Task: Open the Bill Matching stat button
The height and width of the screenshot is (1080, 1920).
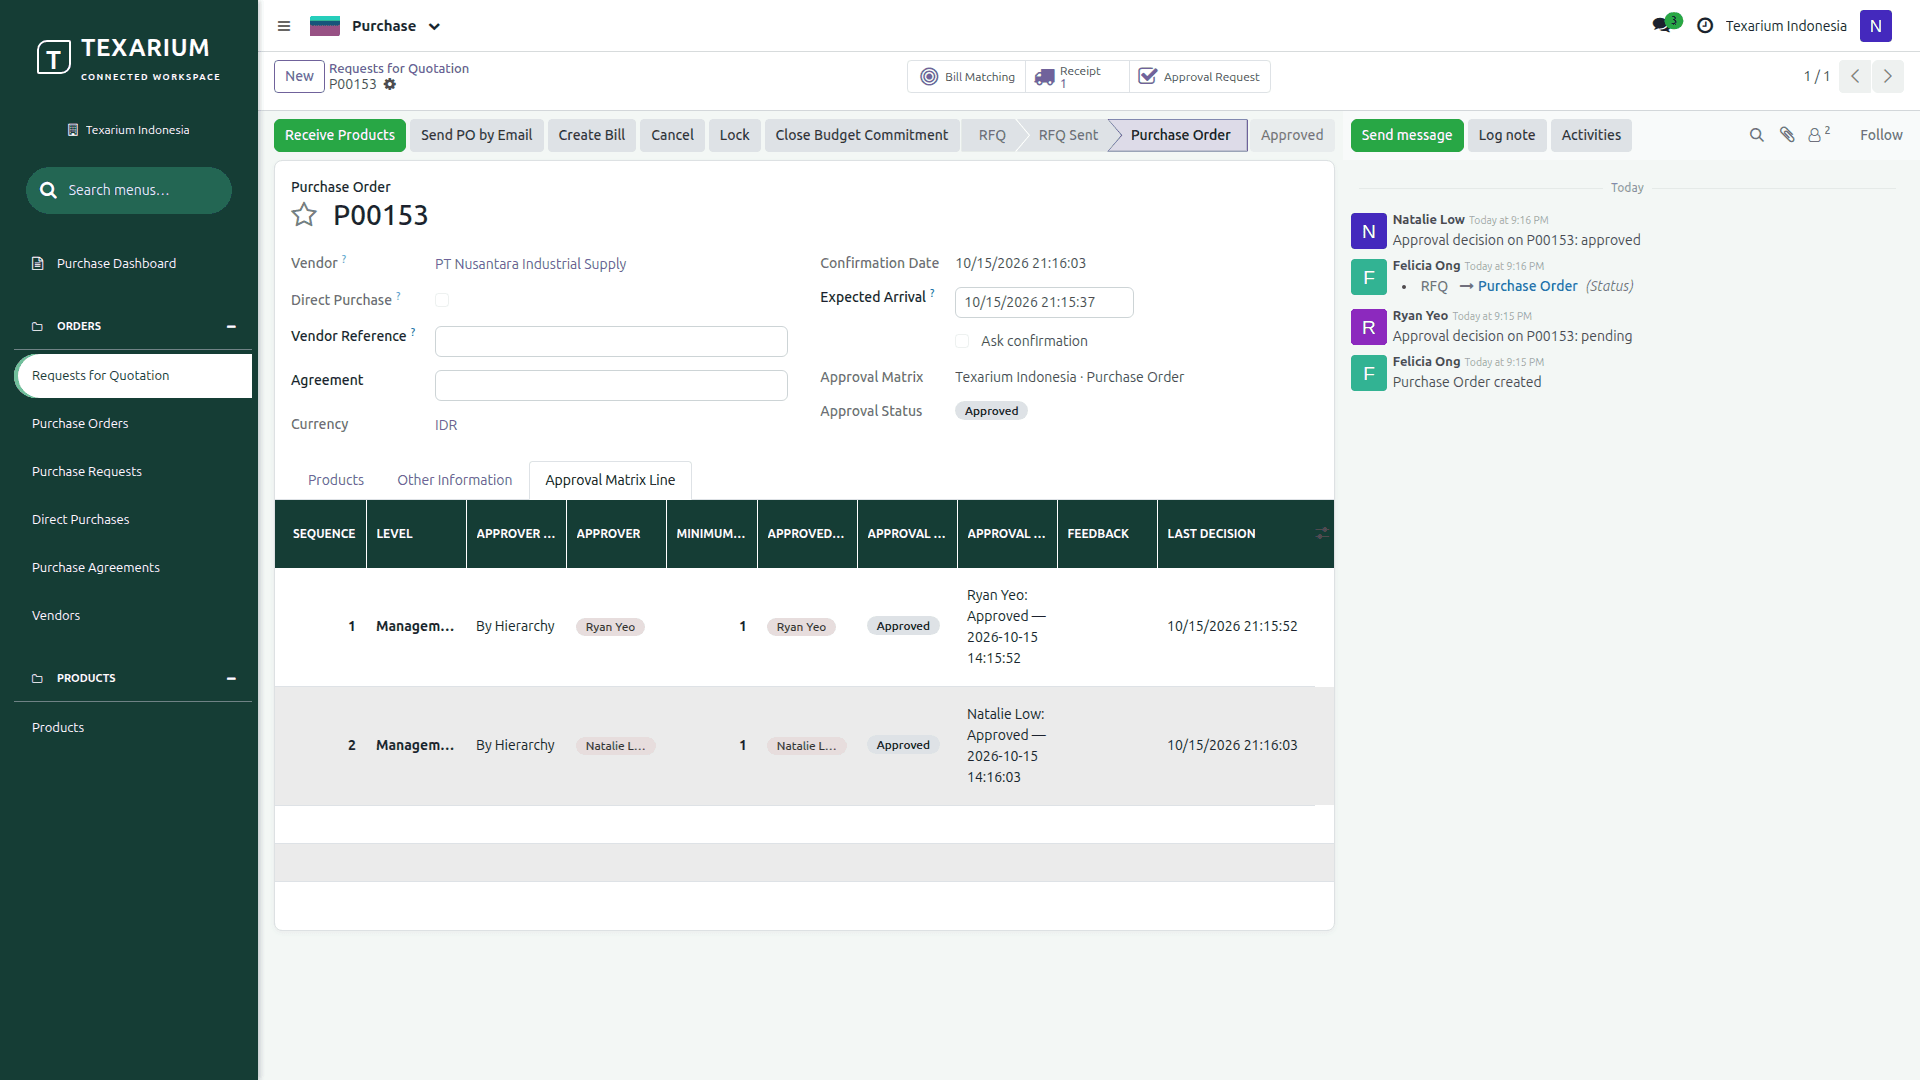Action: 967,77
